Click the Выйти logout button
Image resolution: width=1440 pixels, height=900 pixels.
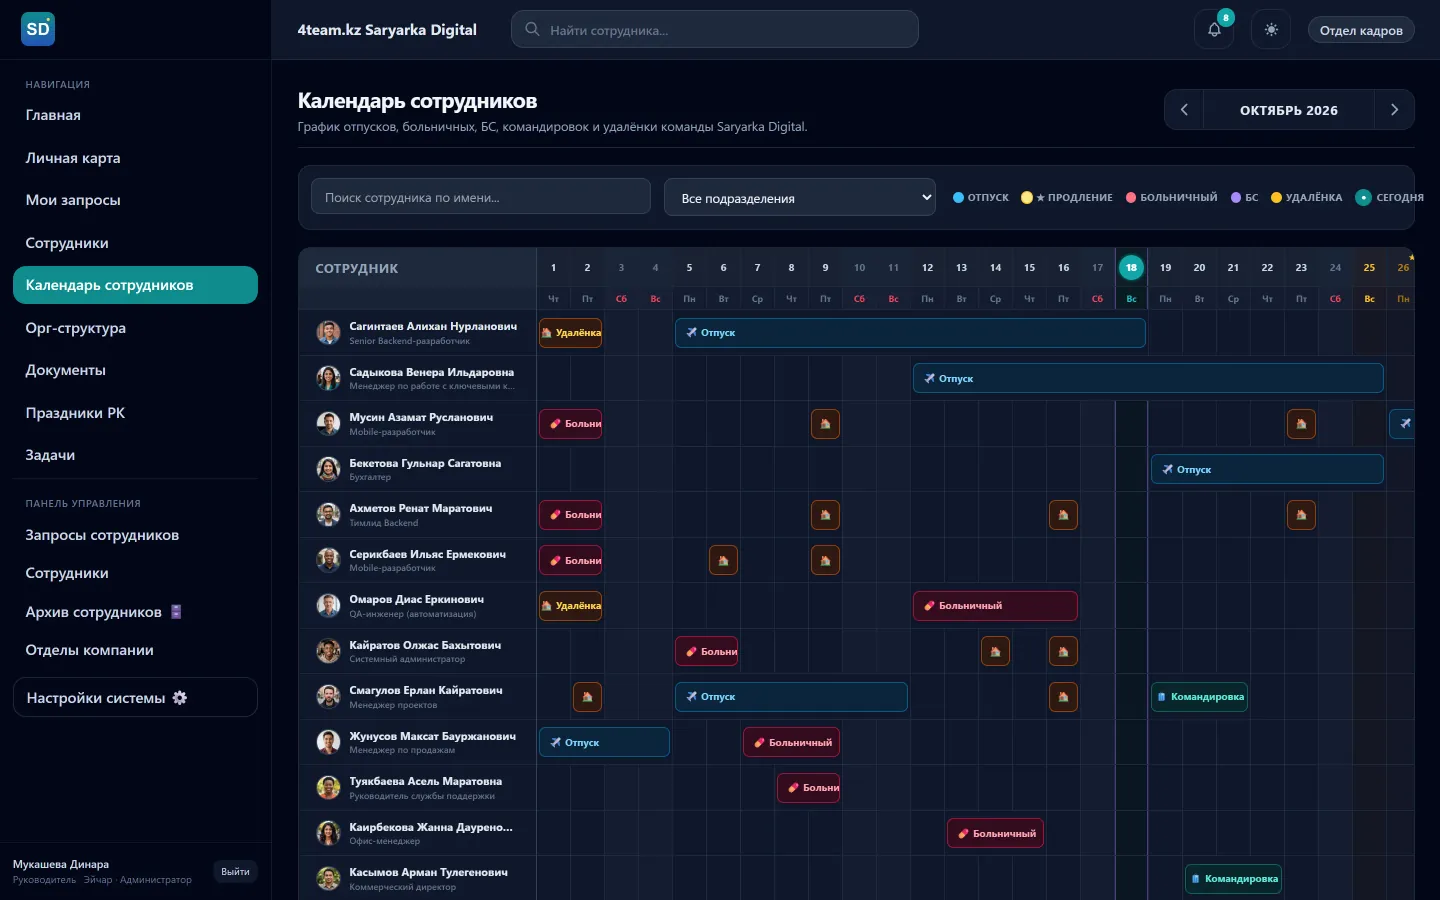click(236, 872)
